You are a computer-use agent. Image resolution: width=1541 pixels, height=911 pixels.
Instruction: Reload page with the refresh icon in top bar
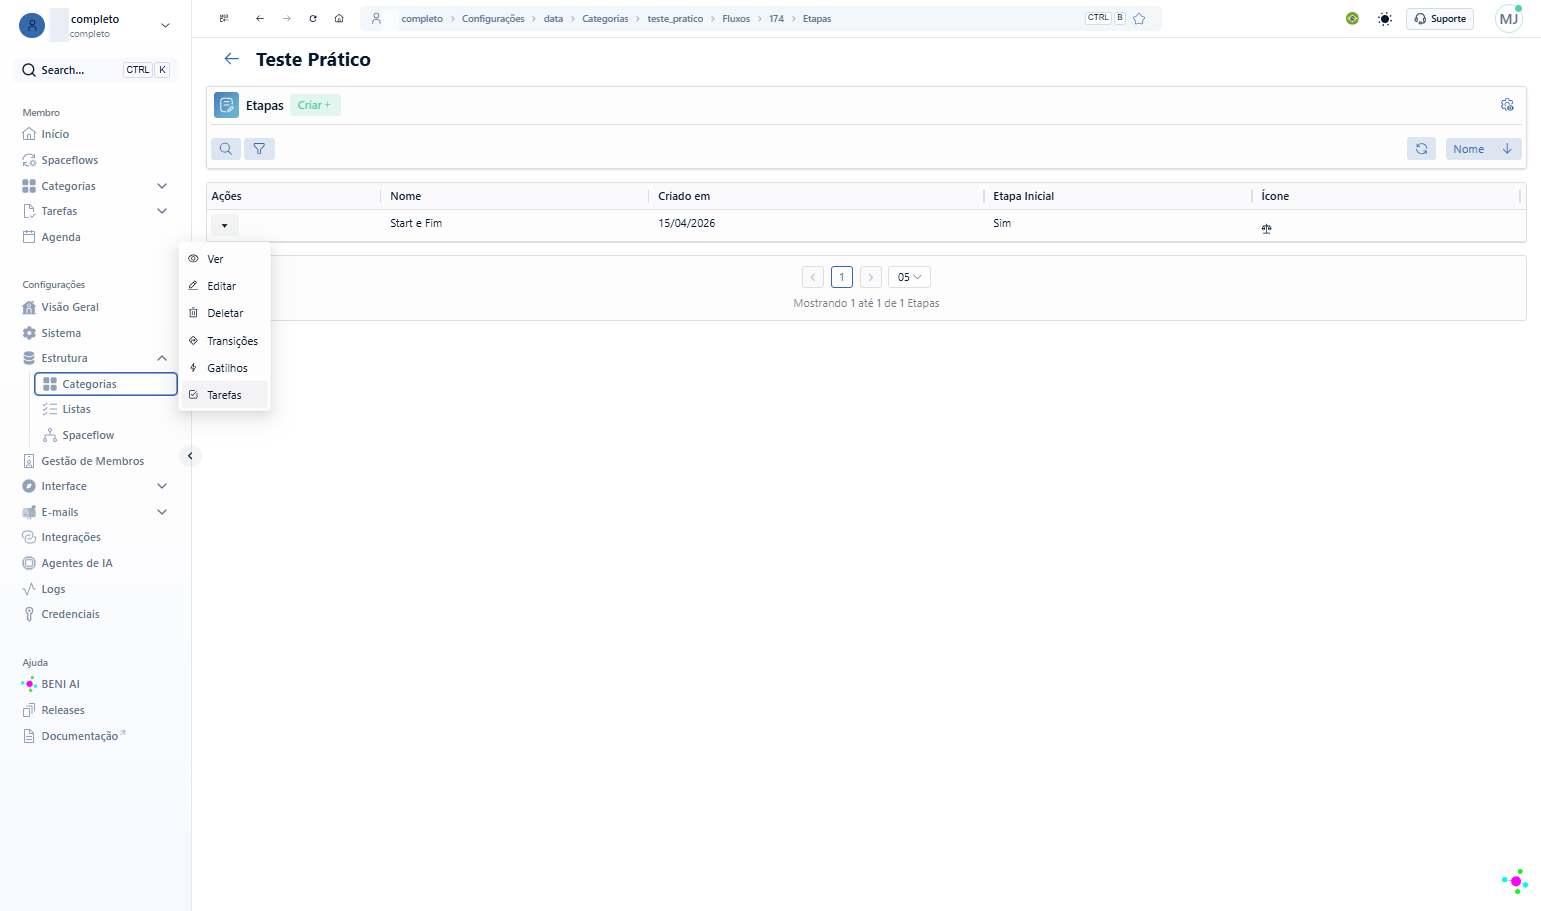[313, 18]
